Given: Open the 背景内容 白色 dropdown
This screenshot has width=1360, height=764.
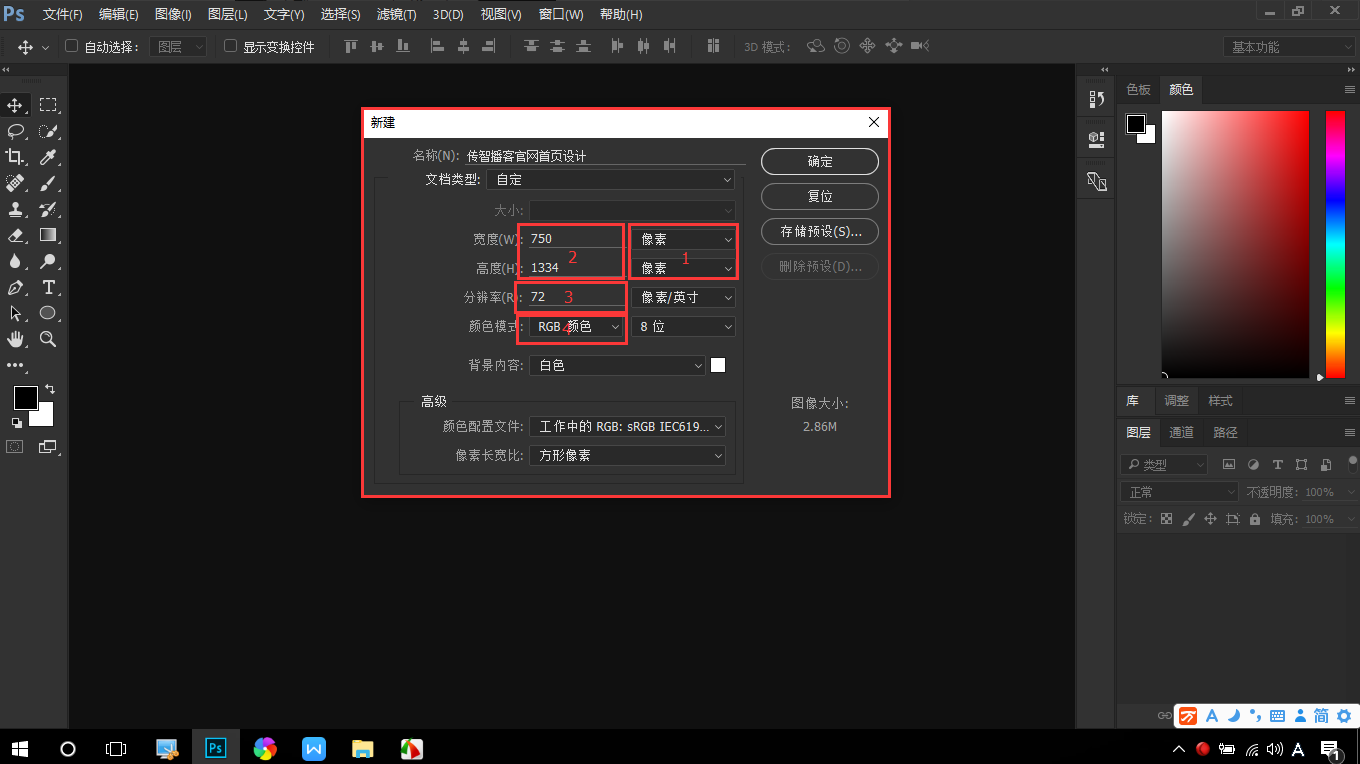Looking at the screenshot, I should tap(617, 366).
